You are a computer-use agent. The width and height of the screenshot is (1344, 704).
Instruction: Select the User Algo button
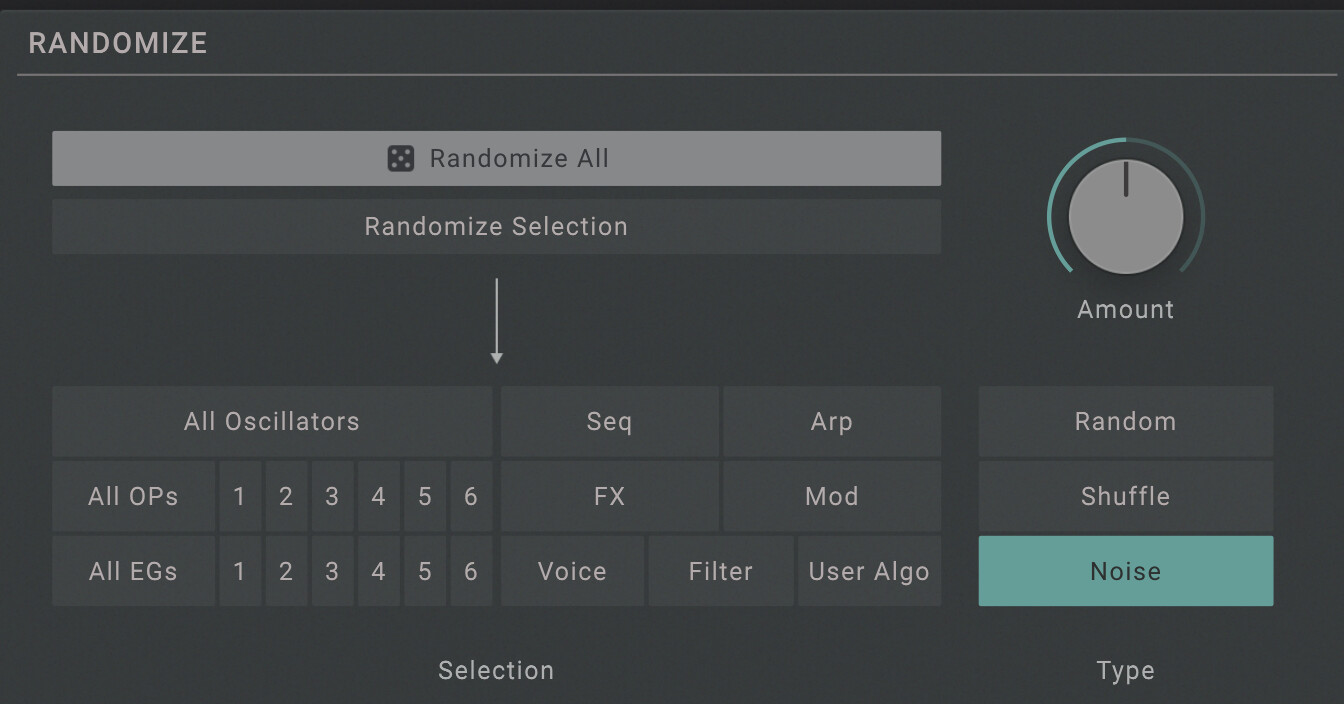coord(868,571)
